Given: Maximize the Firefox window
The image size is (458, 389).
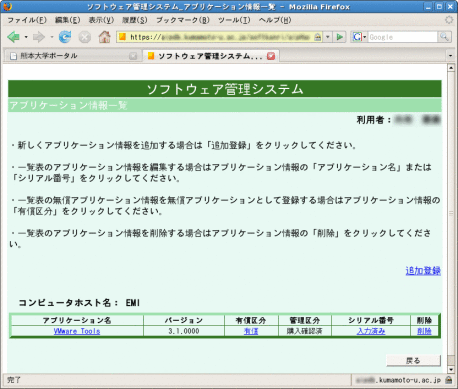Looking at the screenshot, I should [439, 6].
